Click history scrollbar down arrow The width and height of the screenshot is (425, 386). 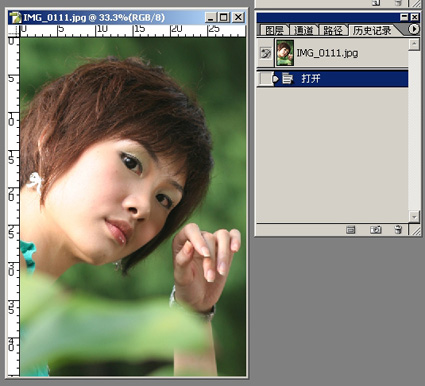tap(414, 217)
